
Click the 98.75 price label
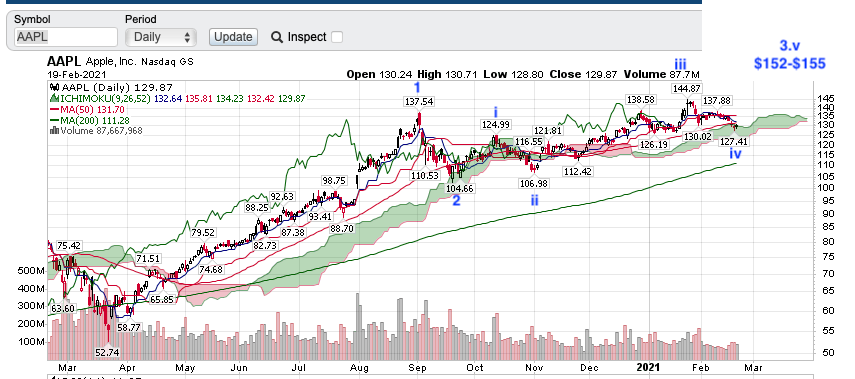coord(334,181)
